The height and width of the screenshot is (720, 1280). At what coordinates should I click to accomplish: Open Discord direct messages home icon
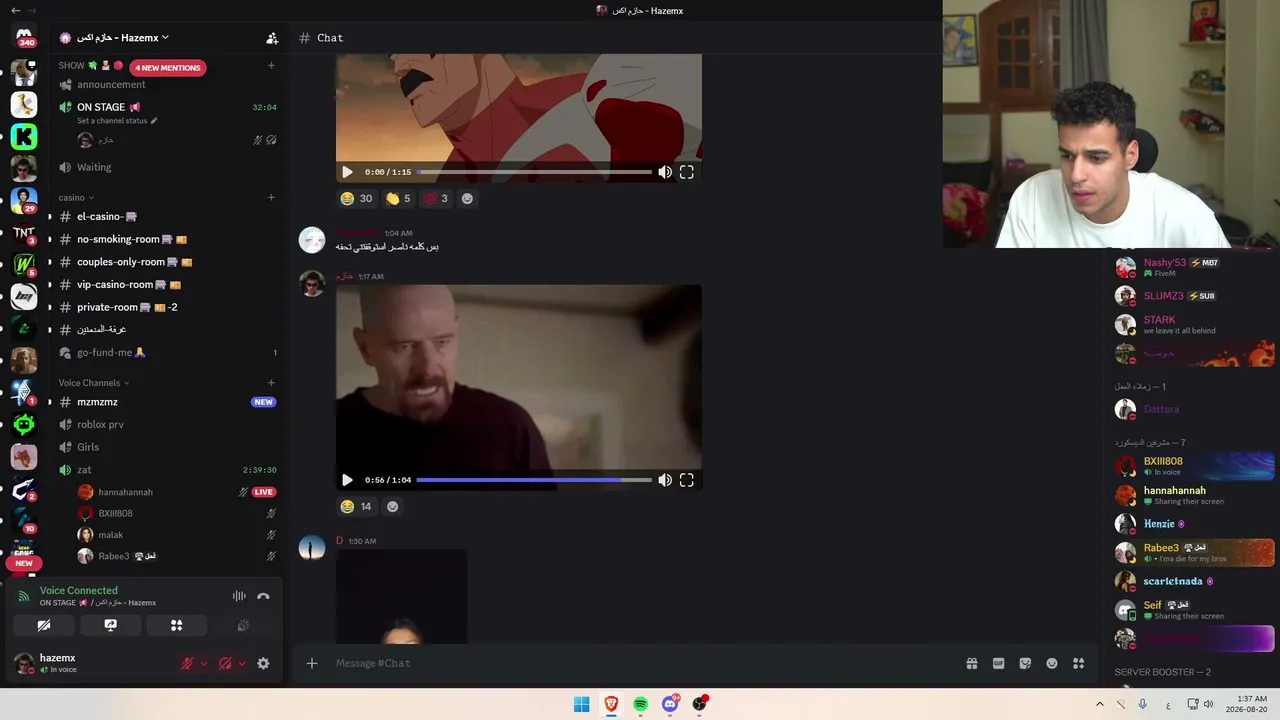tap(24, 37)
